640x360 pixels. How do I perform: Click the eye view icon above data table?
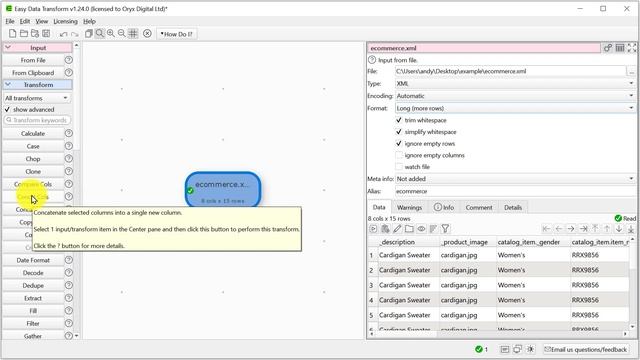[x=421, y=229]
